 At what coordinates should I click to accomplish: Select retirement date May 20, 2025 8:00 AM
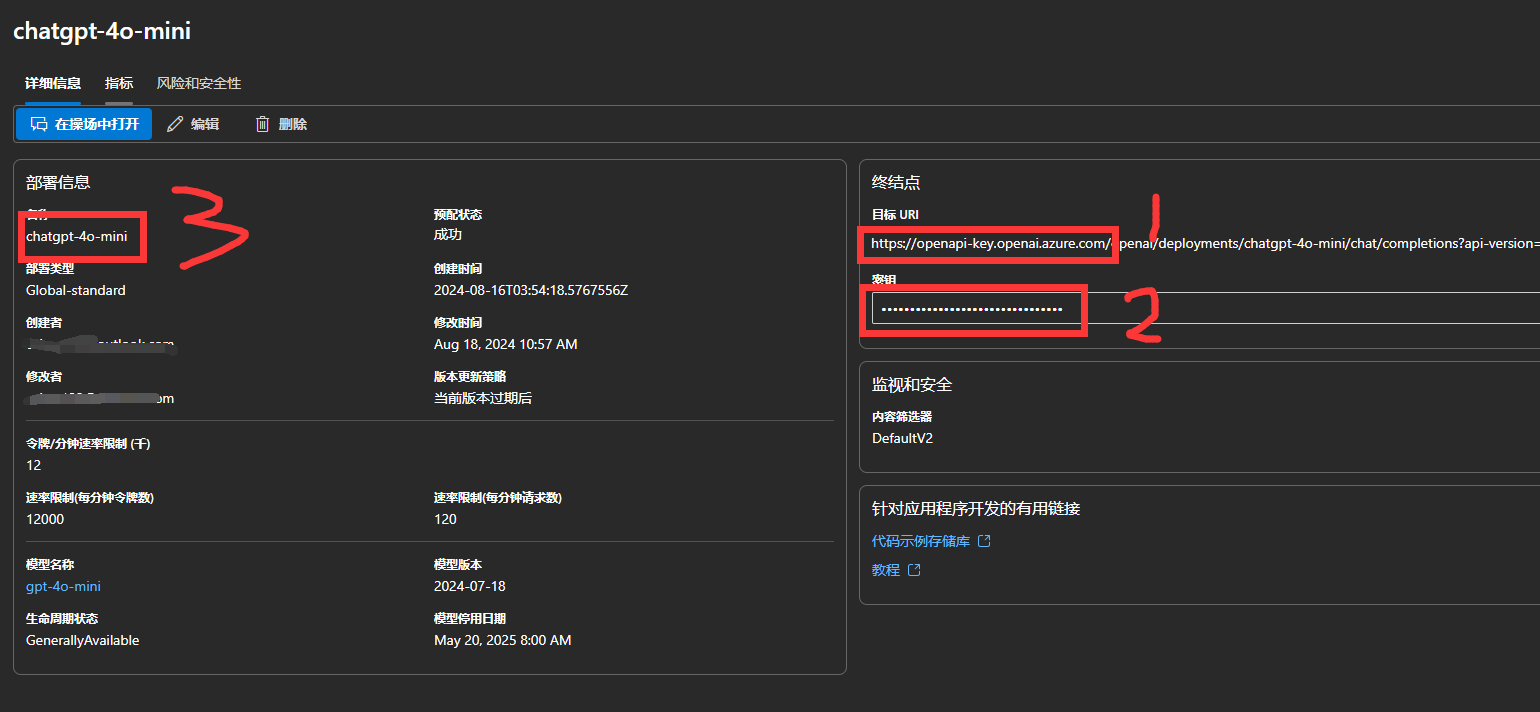pos(503,640)
